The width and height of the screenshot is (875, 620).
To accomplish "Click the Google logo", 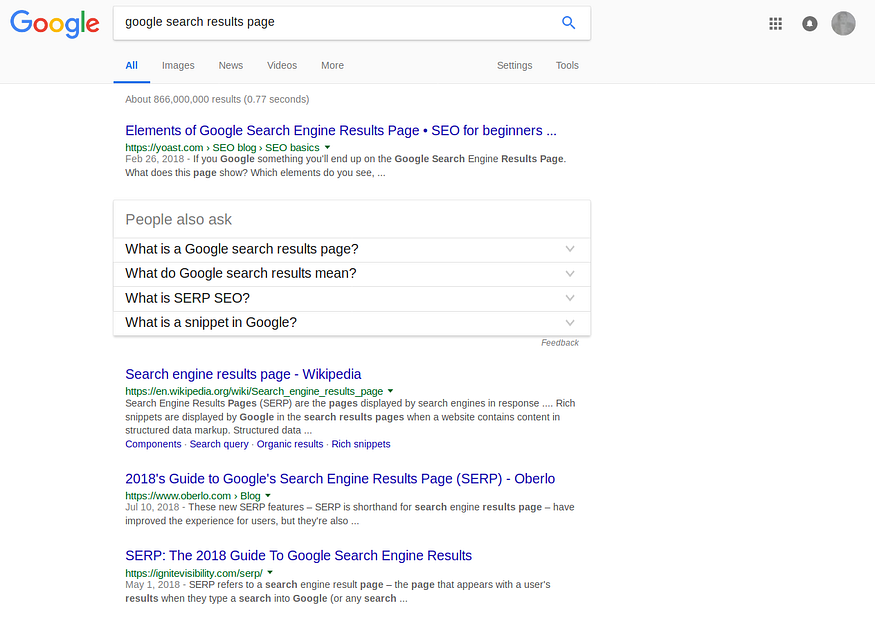I will pos(54,25).
